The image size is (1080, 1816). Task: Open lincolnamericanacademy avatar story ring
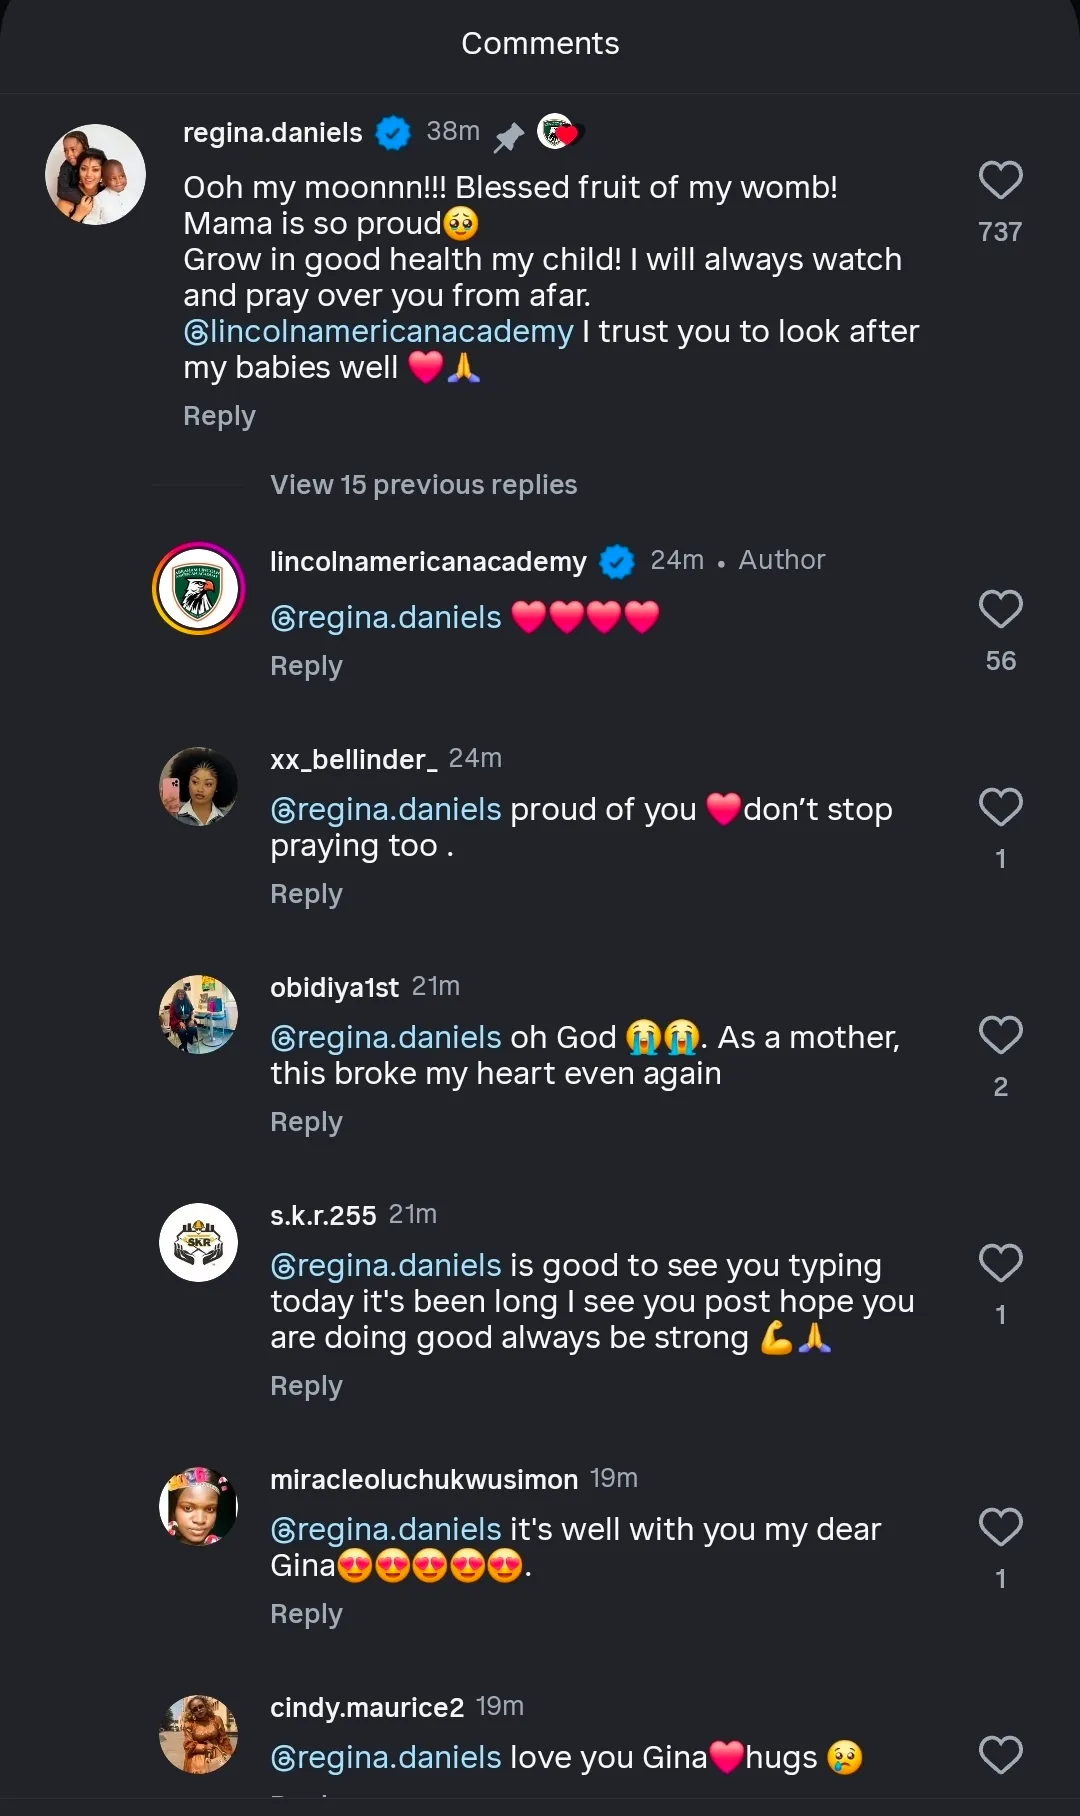tap(199, 589)
